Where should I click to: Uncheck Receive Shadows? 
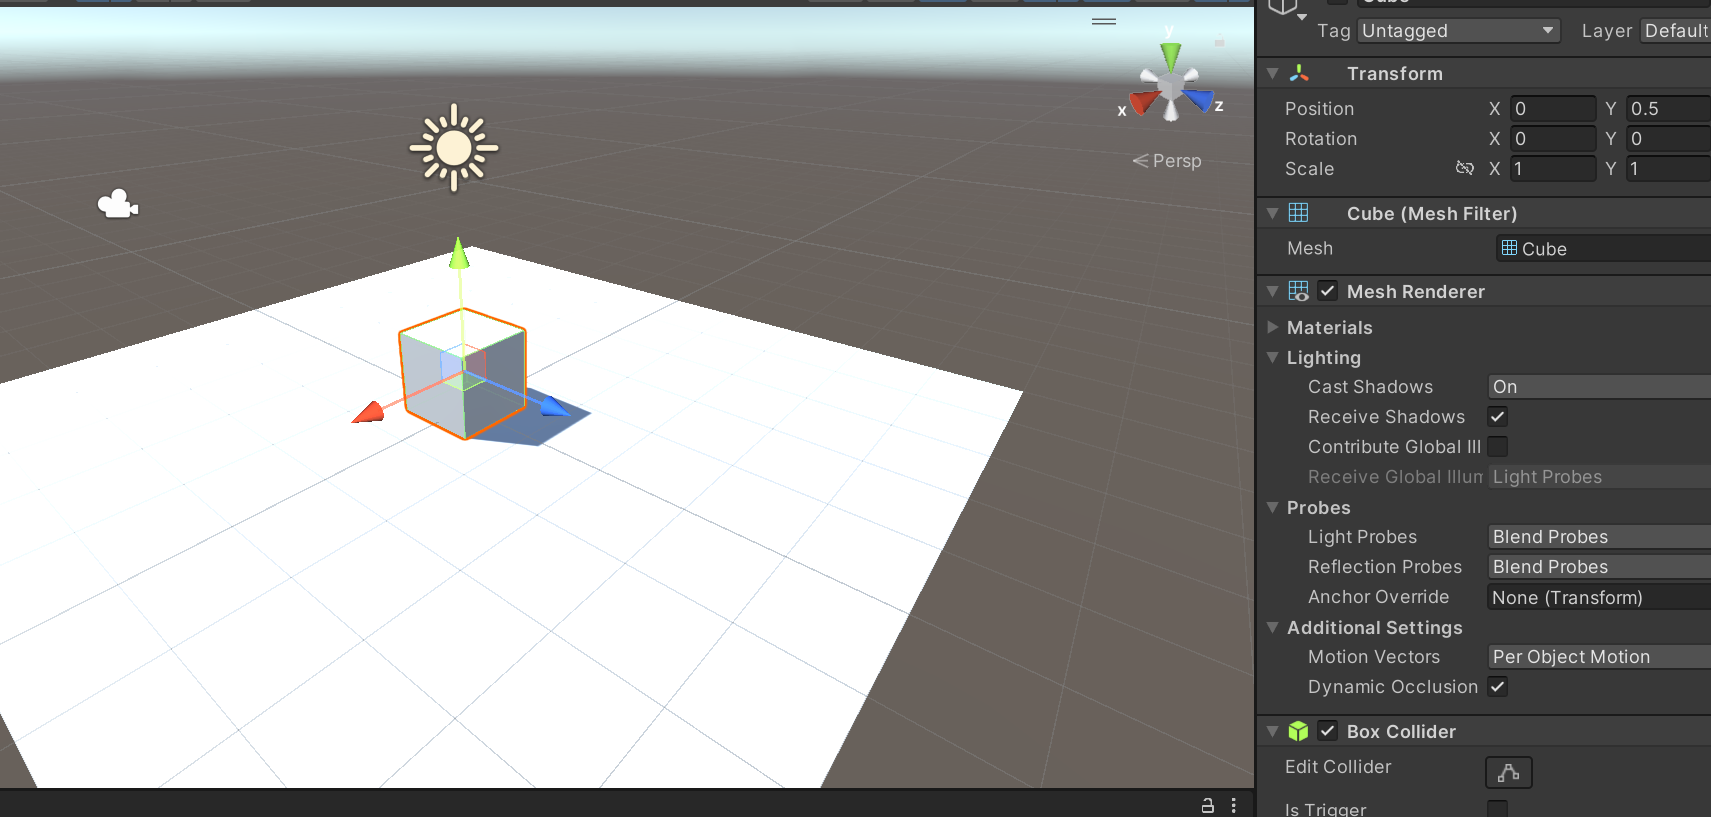pos(1497,417)
